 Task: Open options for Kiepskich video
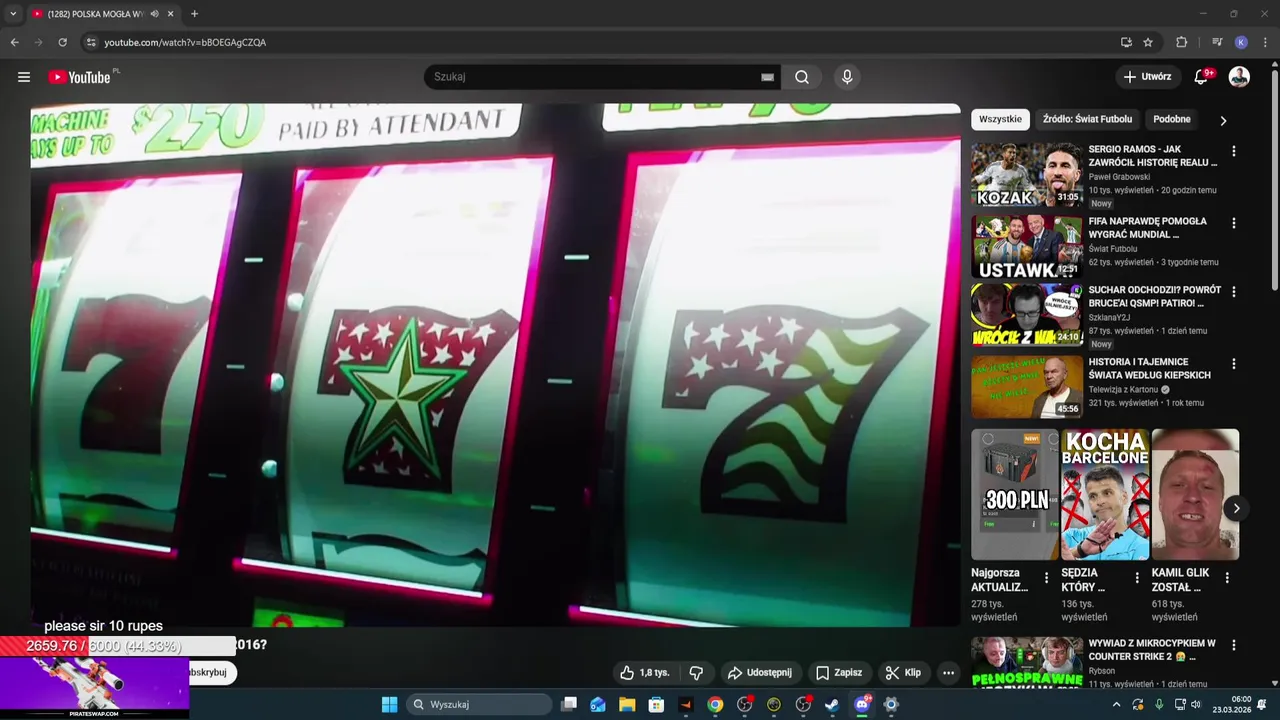(1233, 364)
